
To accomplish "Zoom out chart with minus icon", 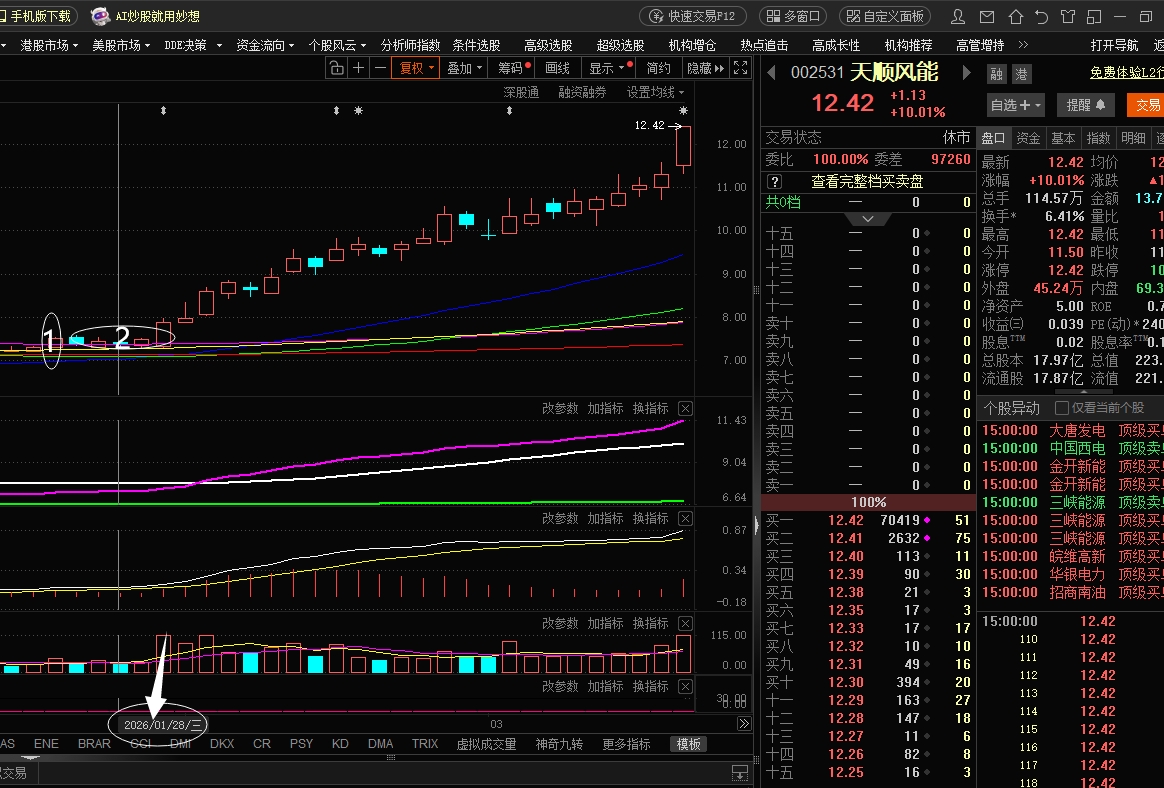I will 380,68.
